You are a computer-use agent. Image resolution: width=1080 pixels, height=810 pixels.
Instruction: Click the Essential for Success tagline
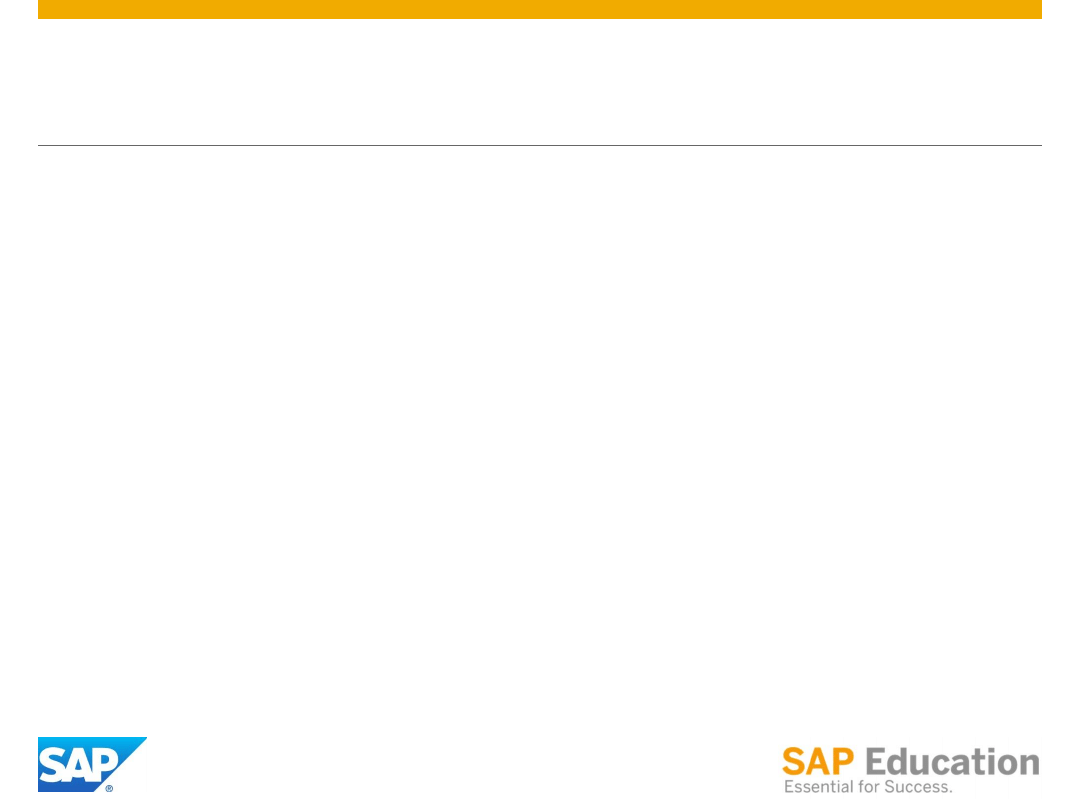tap(868, 787)
